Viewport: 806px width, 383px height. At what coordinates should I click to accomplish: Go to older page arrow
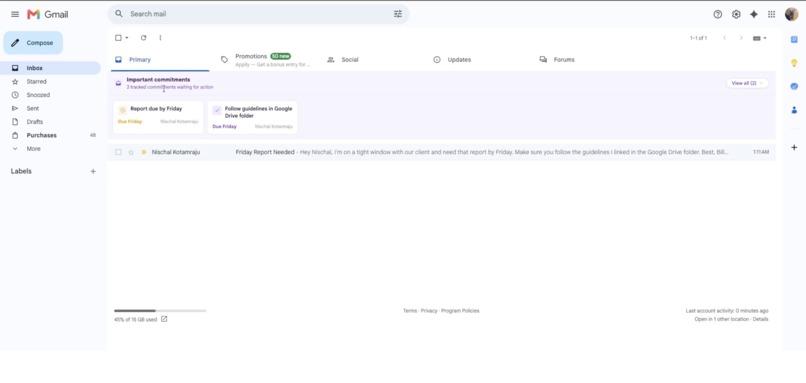741,38
